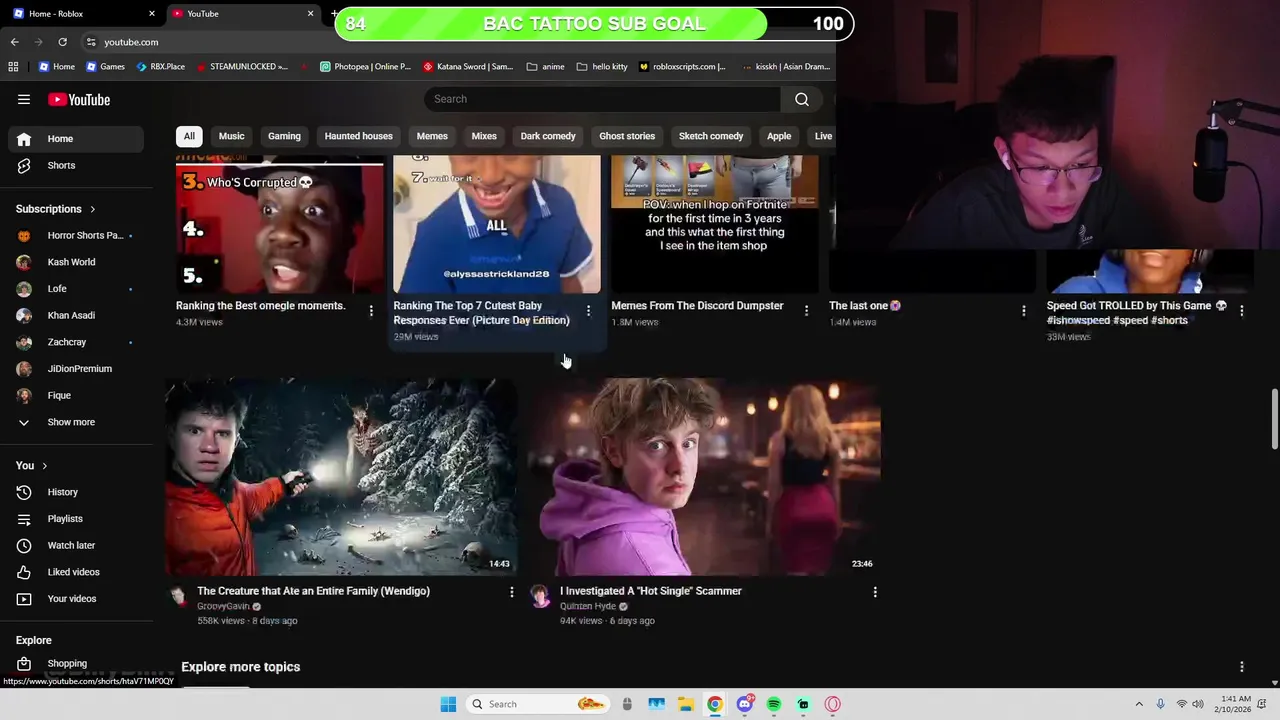Open options for The last one short
Image resolution: width=1280 pixels, height=720 pixels.
tap(1023, 311)
